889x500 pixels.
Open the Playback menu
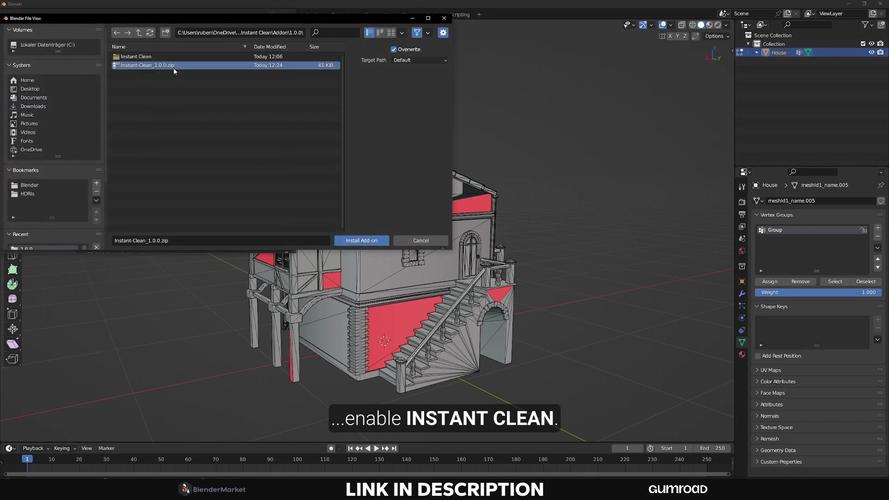tap(35, 448)
